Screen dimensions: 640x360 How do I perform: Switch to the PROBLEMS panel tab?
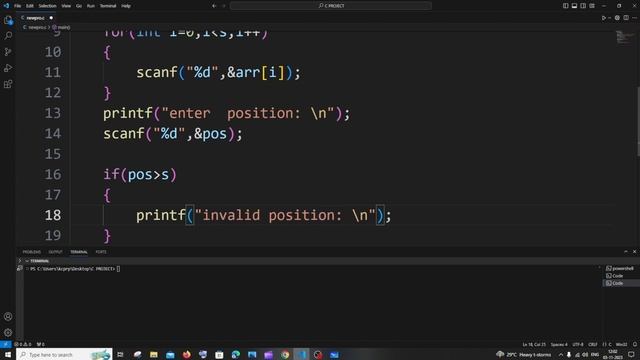pos(31,252)
